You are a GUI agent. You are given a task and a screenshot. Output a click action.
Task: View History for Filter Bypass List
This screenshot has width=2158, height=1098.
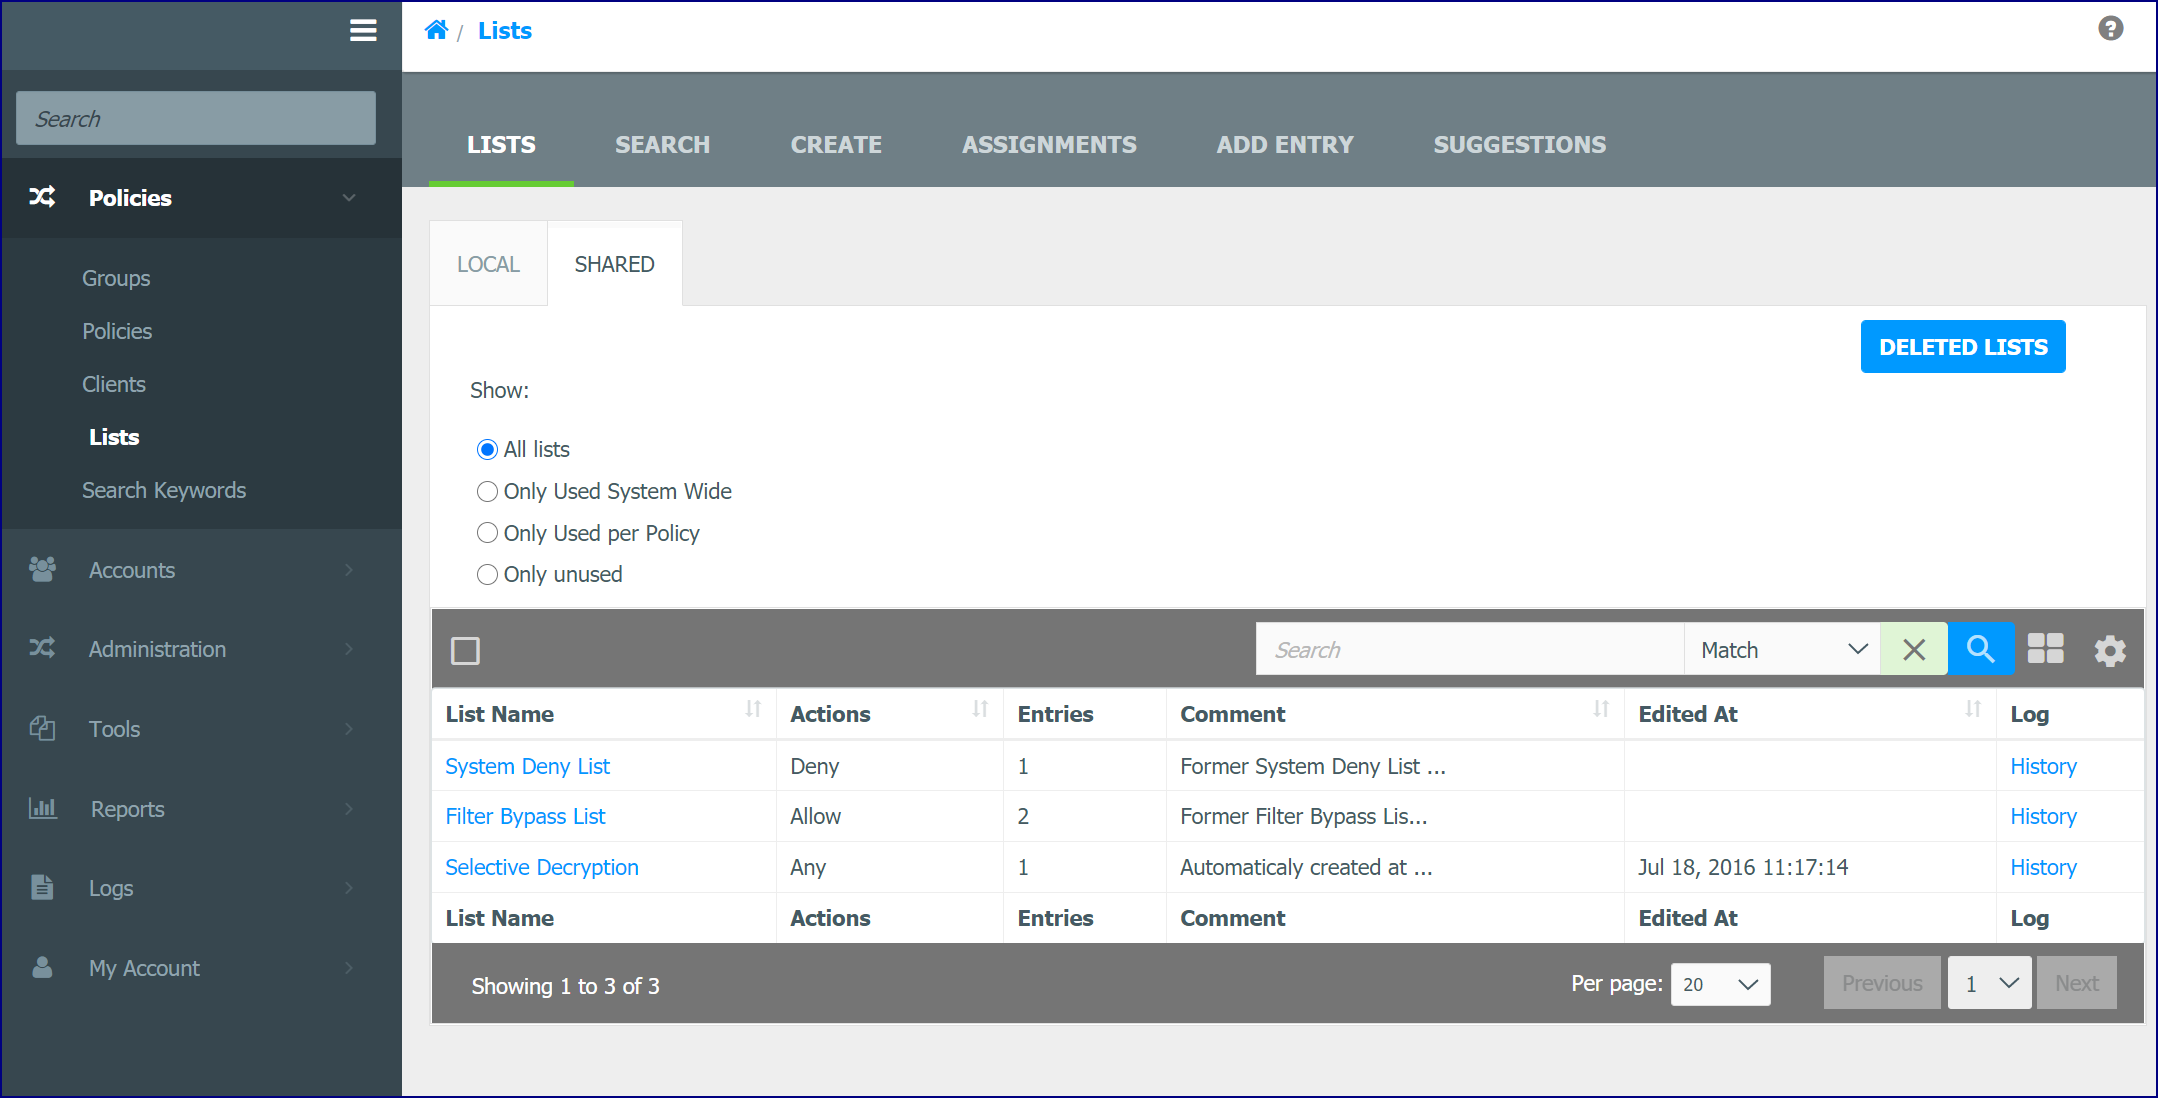(x=2043, y=816)
